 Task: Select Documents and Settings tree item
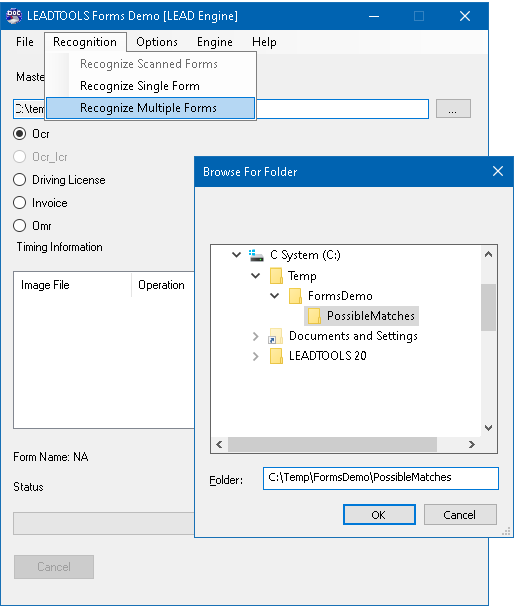point(353,336)
